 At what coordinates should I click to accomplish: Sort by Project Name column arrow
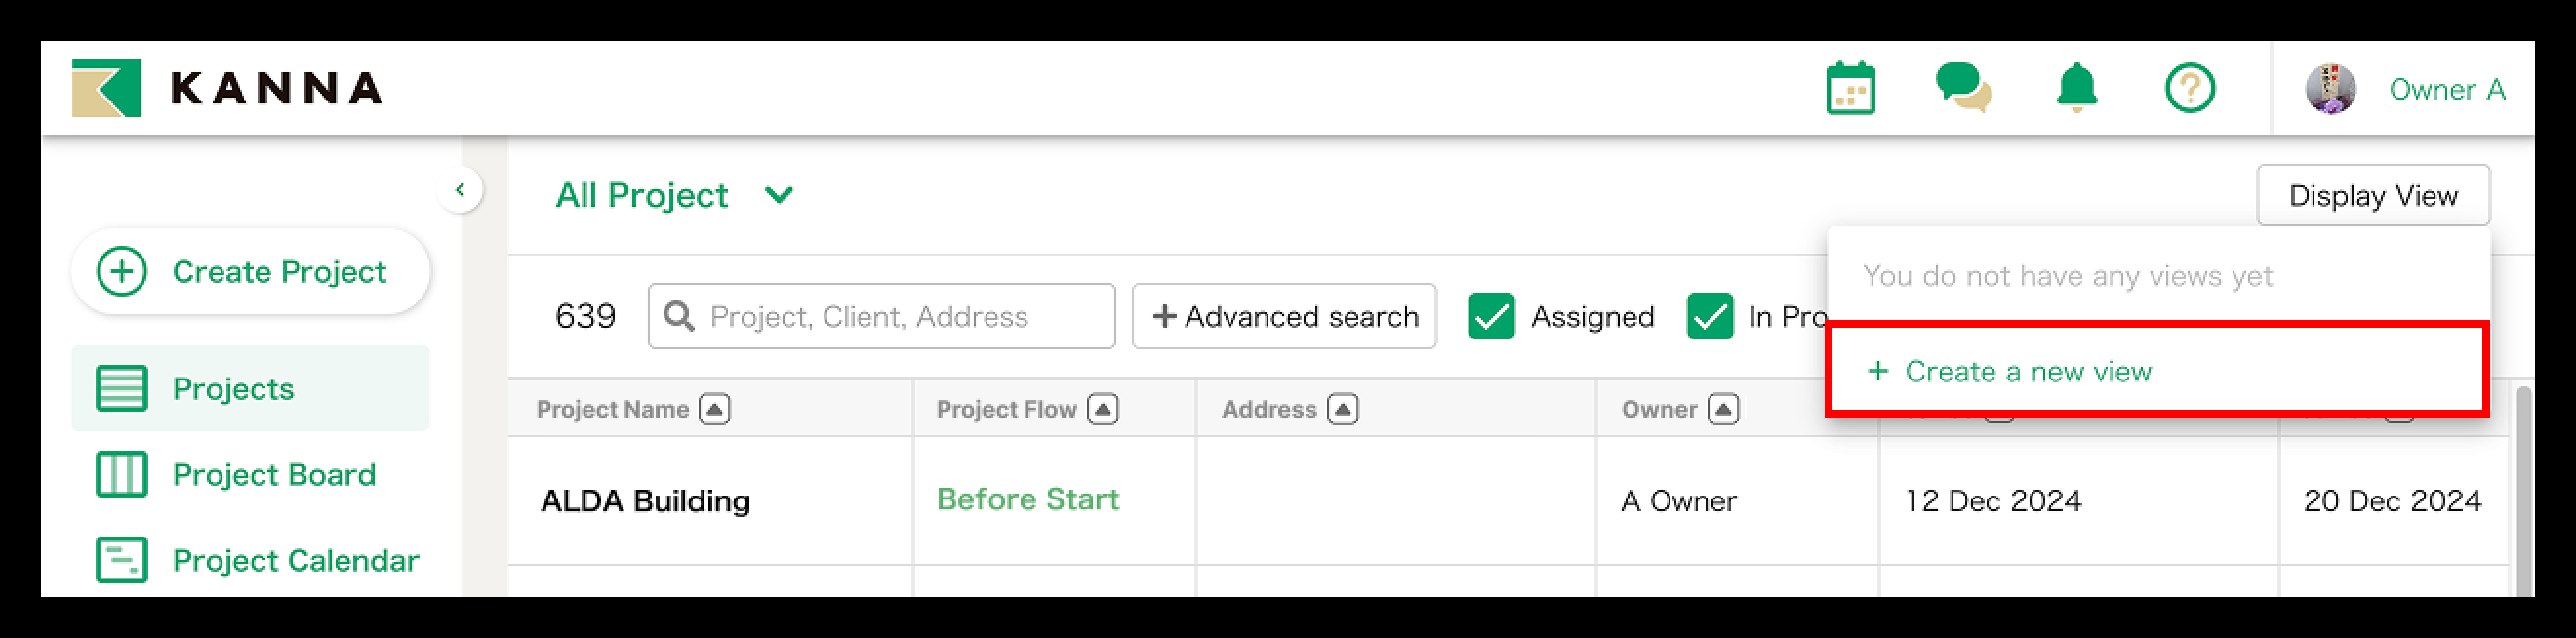(714, 409)
